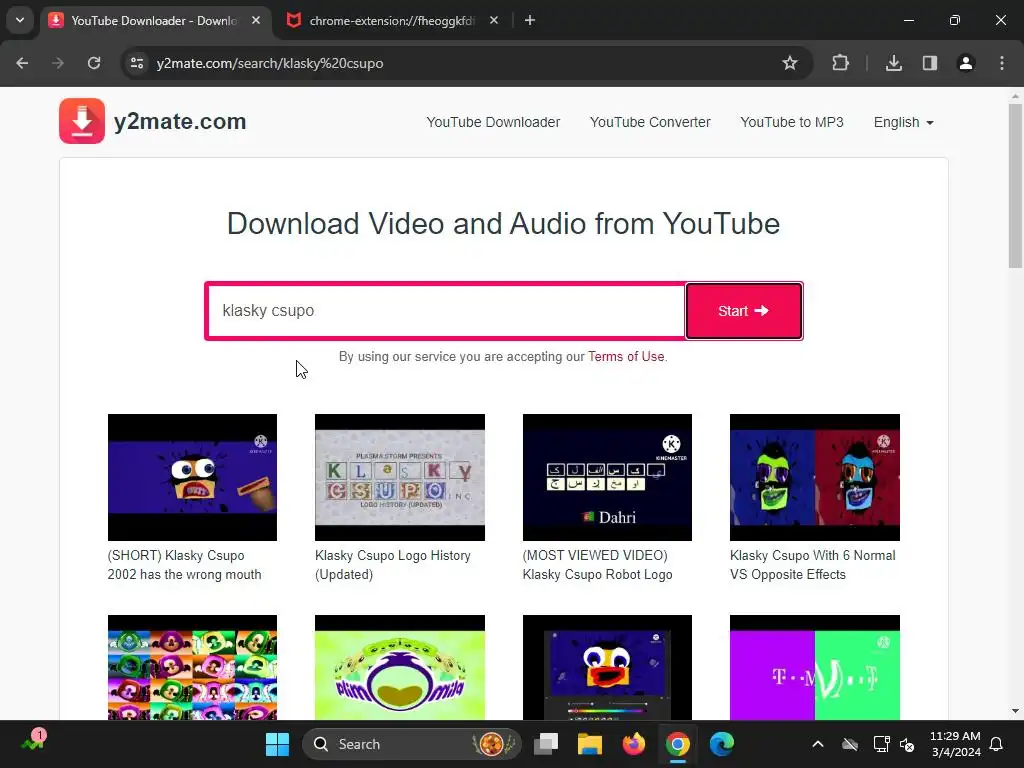Open thumbnail for Klasky Csupo Logo History
This screenshot has width=1024, height=768.
400,477
